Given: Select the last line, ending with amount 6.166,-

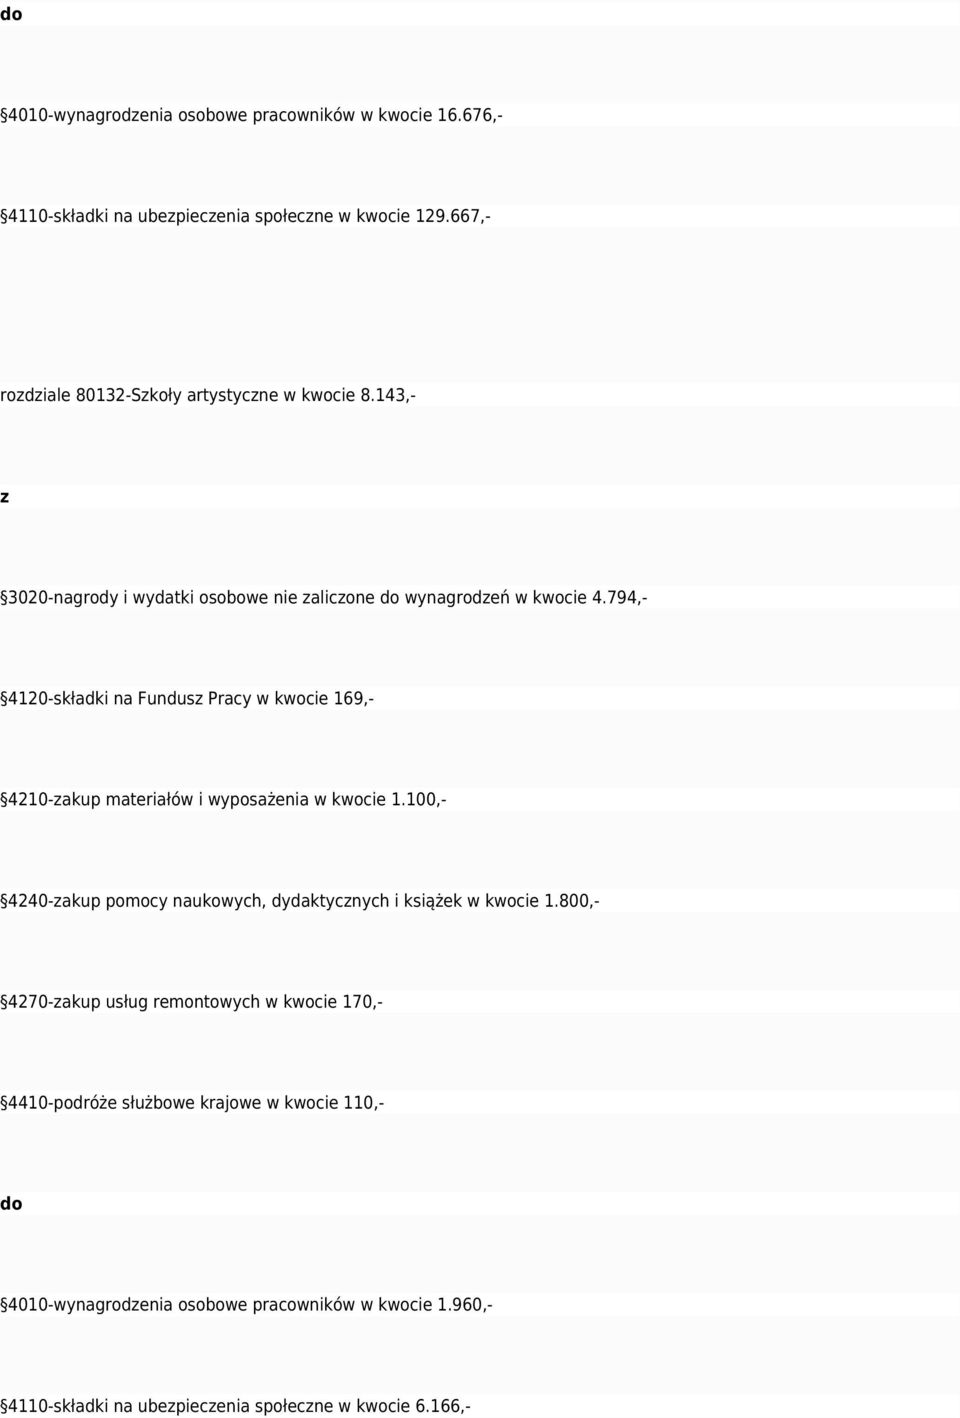Looking at the screenshot, I should [x=235, y=1406].
